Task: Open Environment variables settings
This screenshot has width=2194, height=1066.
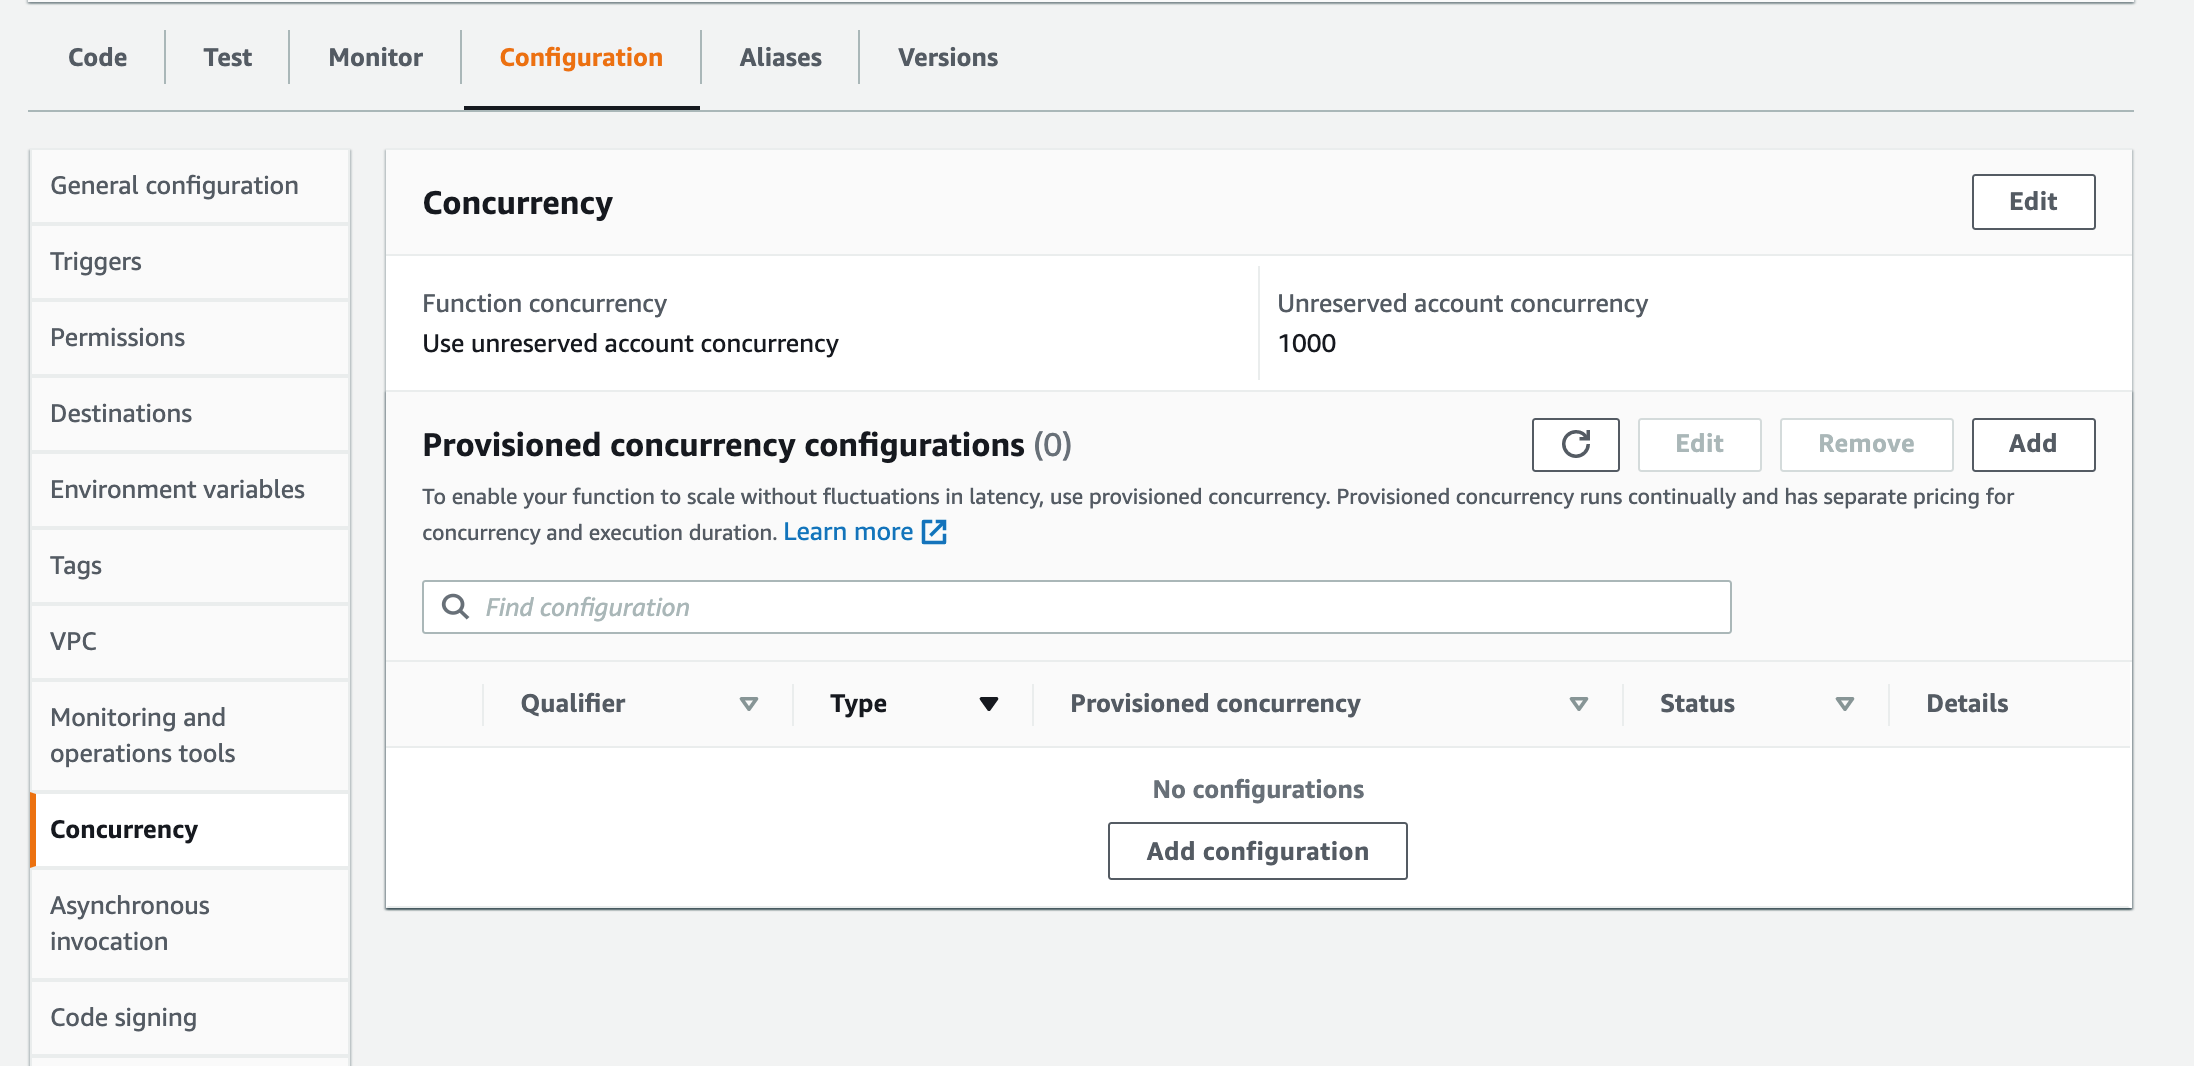Action: [177, 489]
